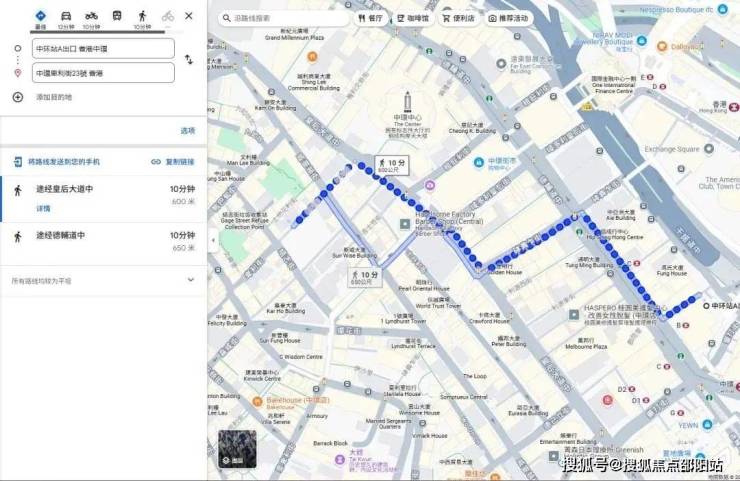Viewport: 740px width, 481px height.
Task: Click the HASPERO shop marker
Action: (574, 314)
